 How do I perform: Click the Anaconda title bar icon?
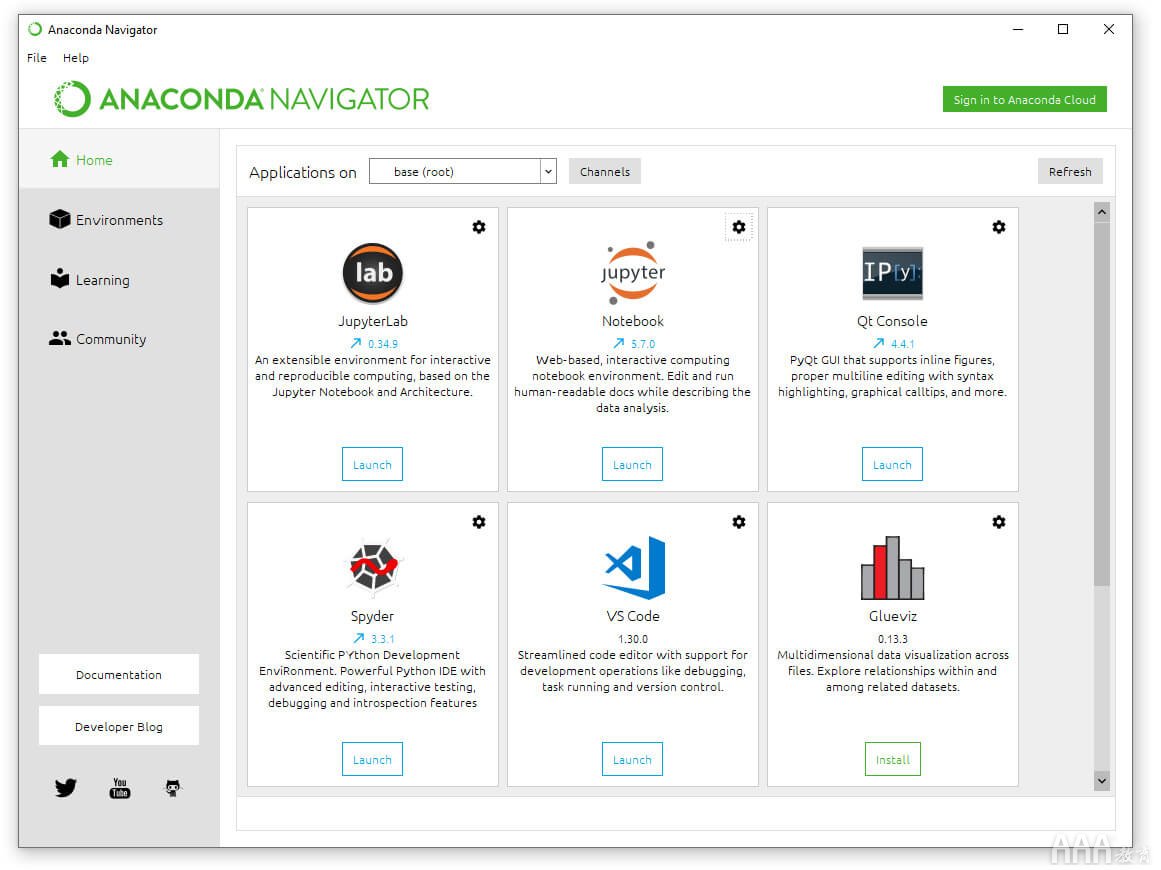[x=35, y=30]
